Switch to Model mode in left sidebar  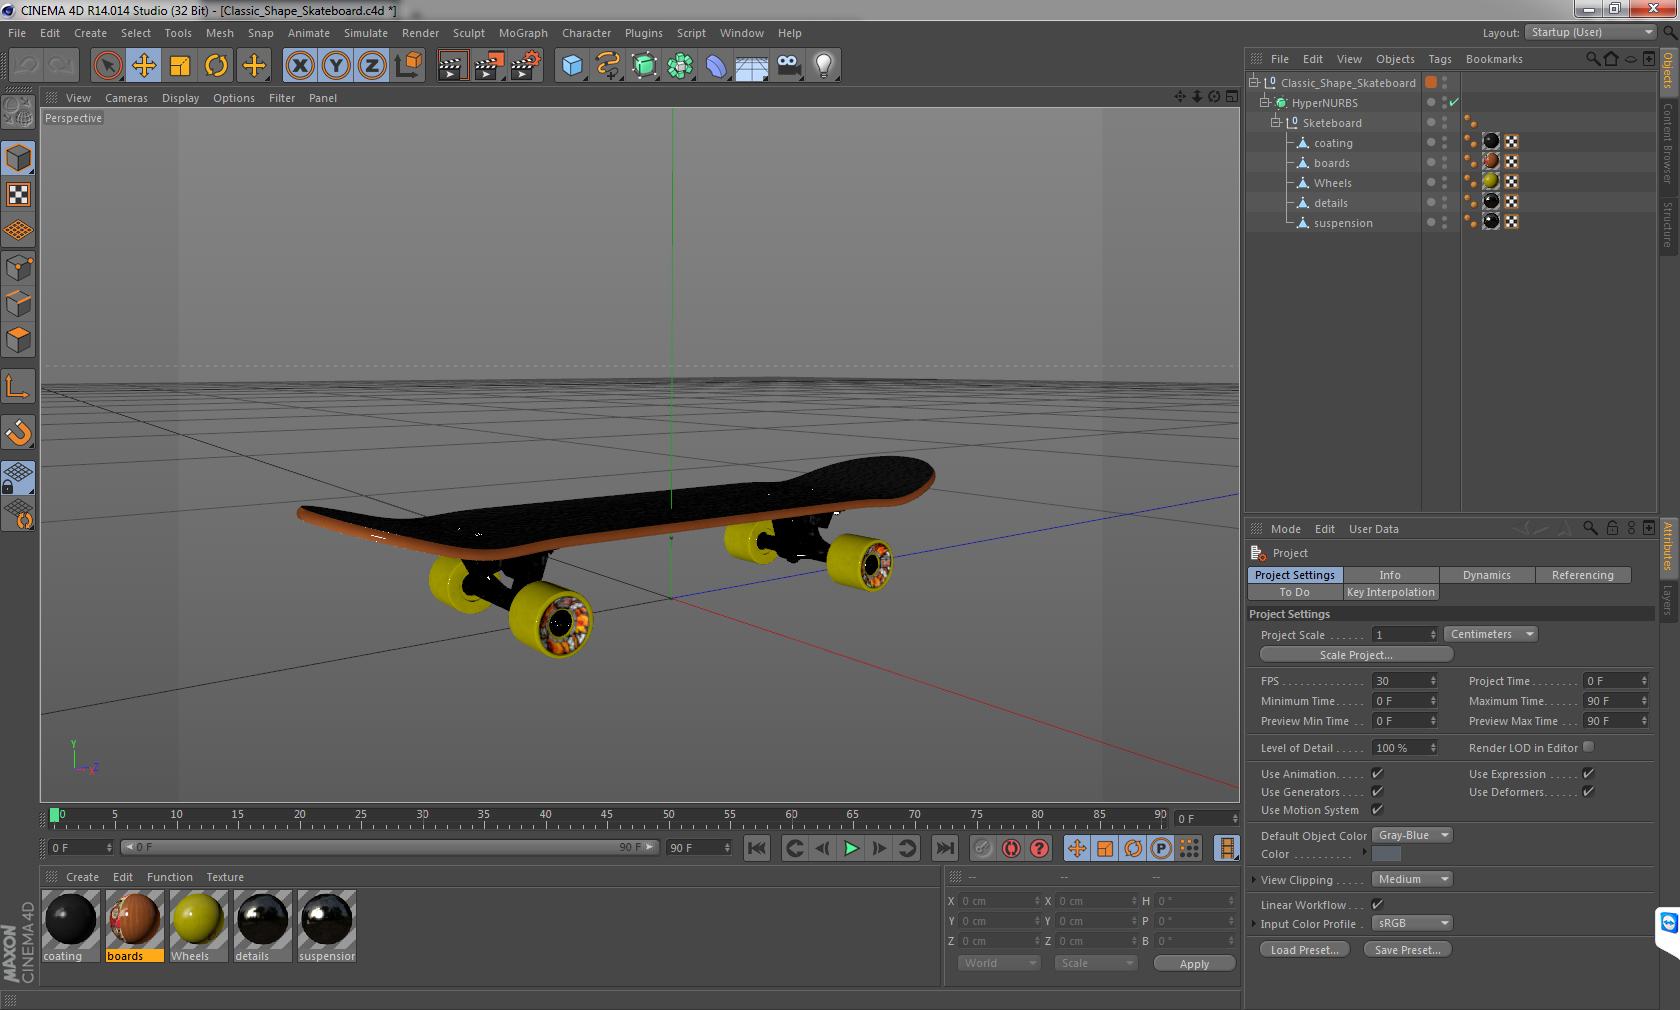tap(18, 158)
